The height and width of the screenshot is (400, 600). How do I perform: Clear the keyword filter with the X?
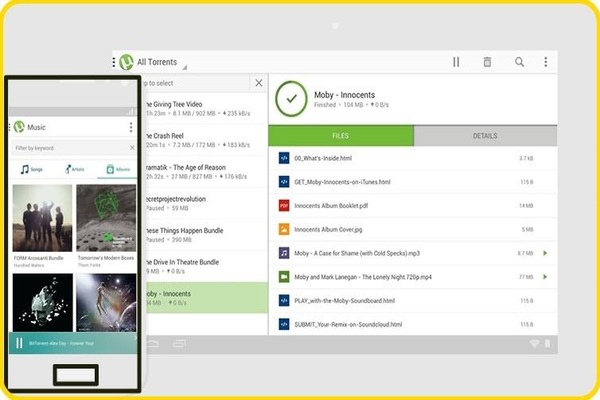[x=132, y=148]
